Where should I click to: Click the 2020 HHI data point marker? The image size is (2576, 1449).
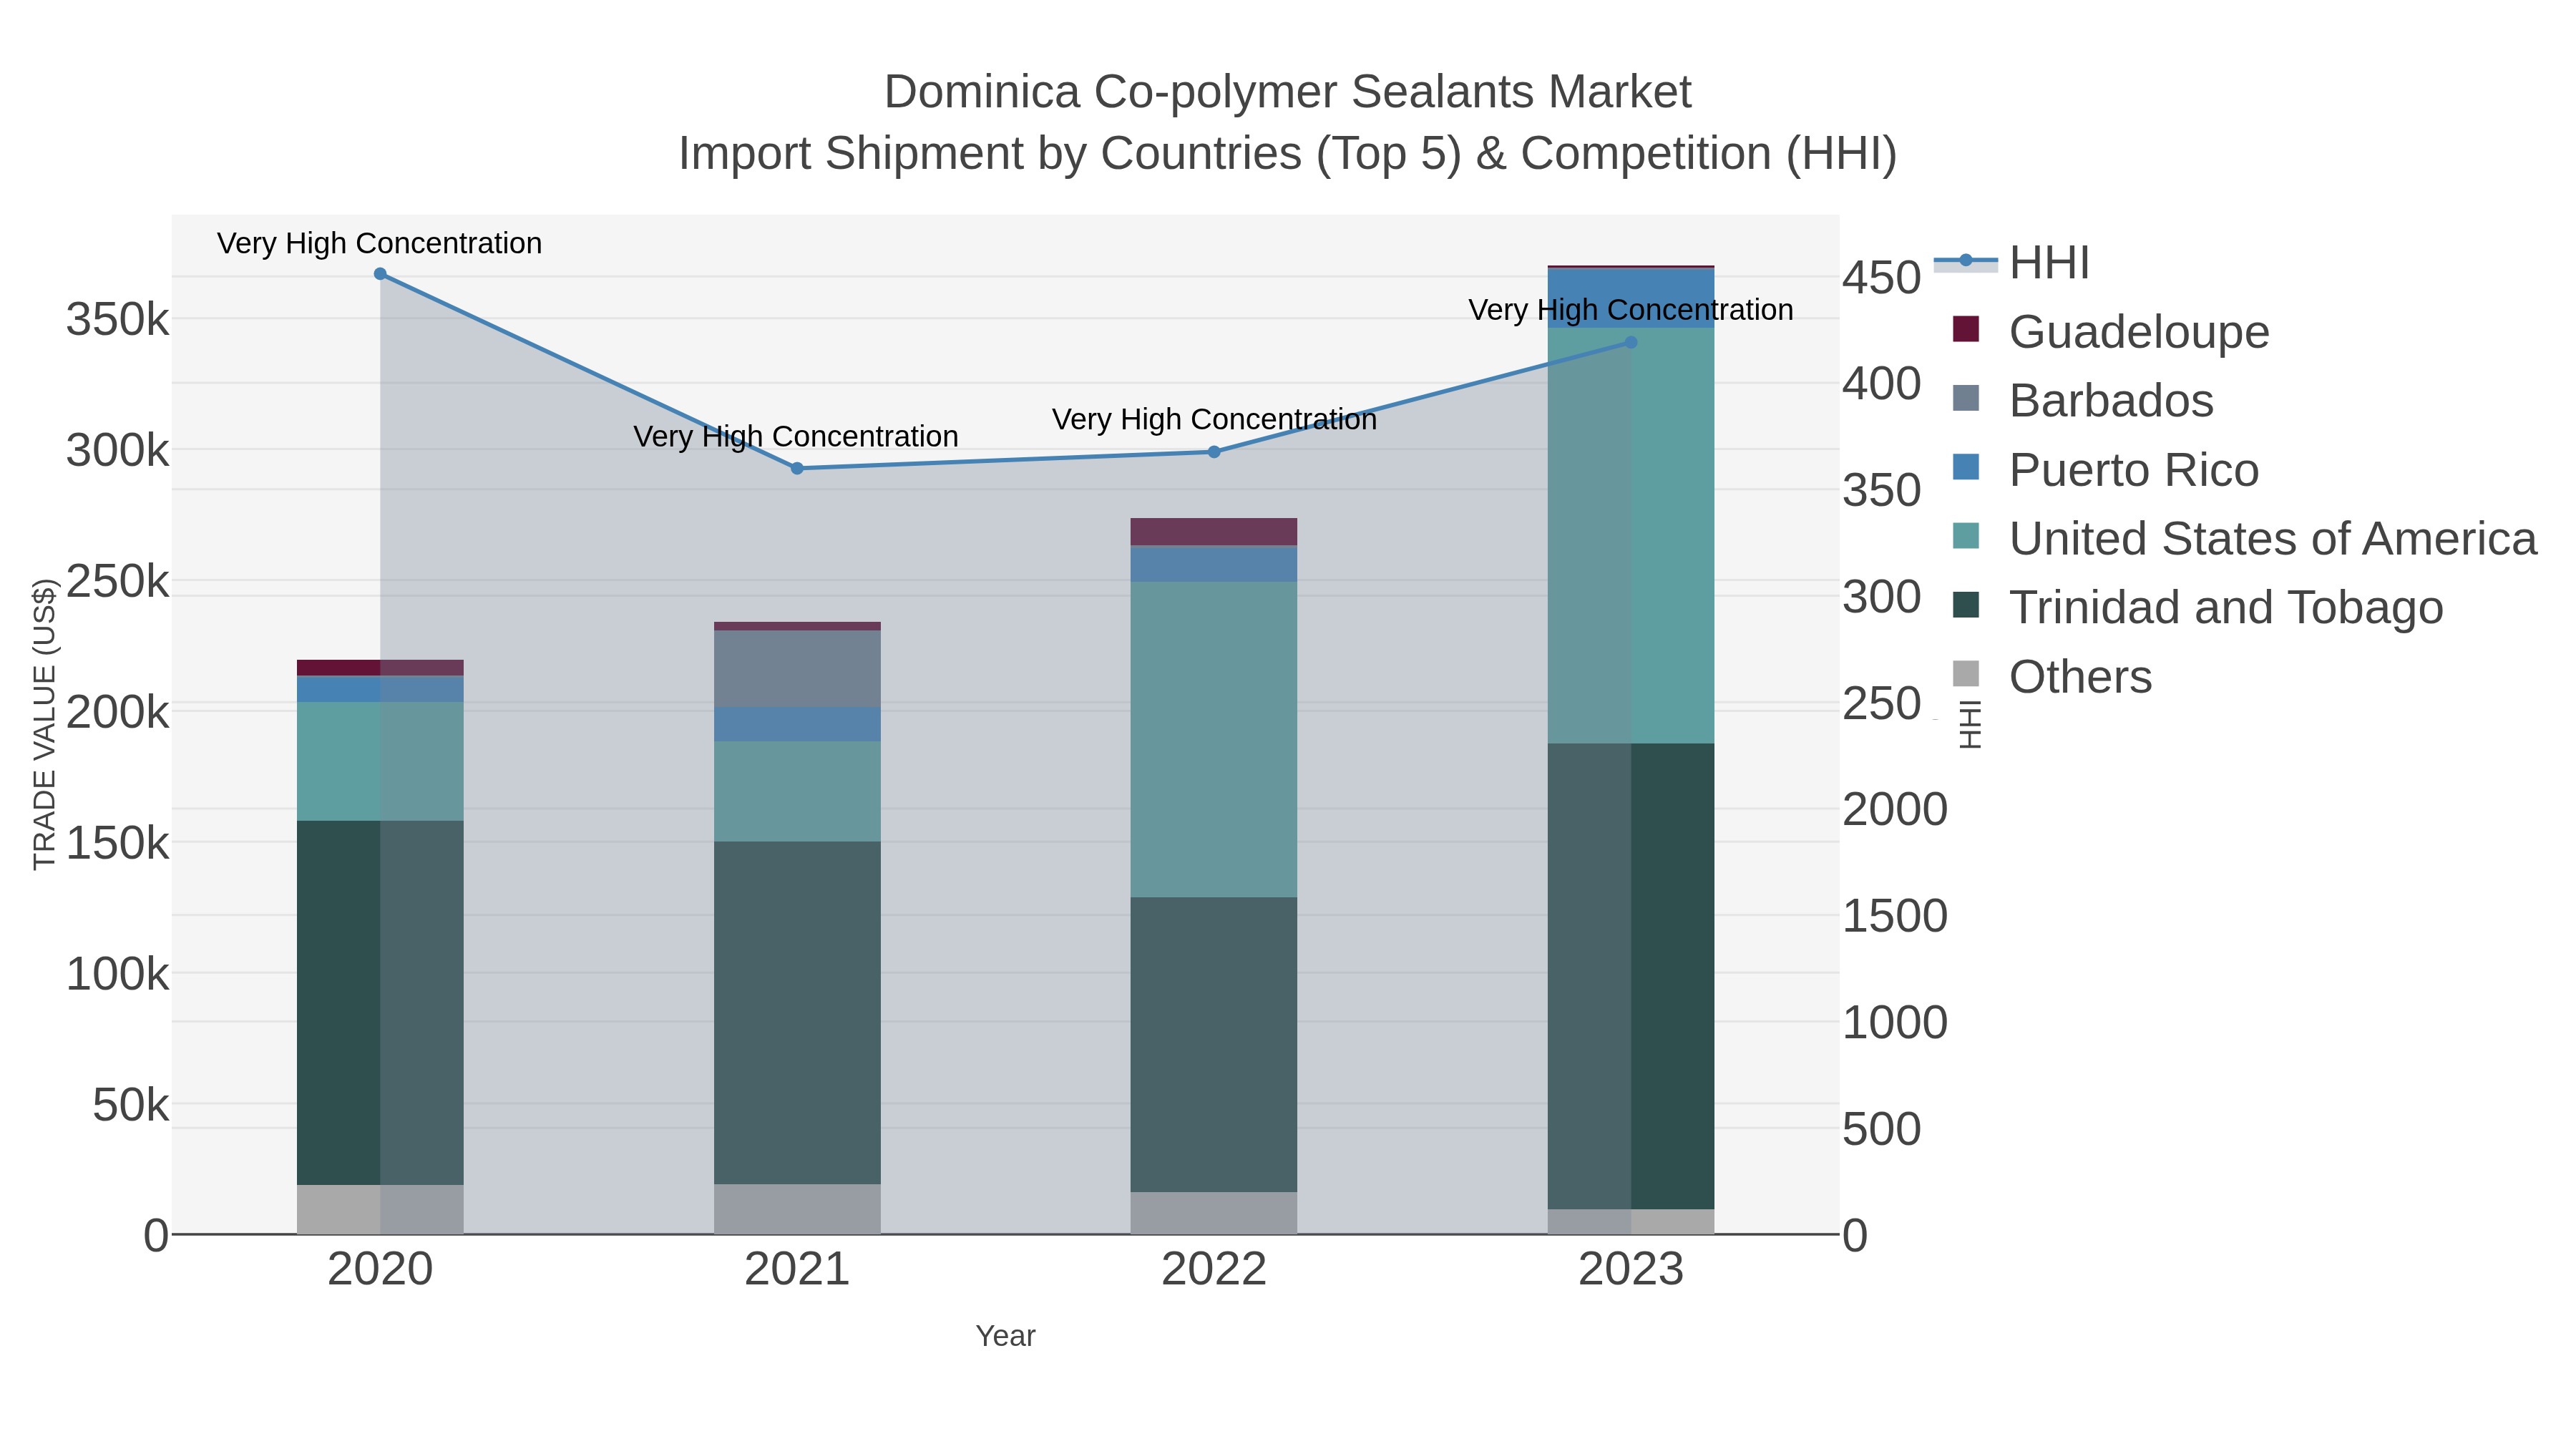(380, 274)
